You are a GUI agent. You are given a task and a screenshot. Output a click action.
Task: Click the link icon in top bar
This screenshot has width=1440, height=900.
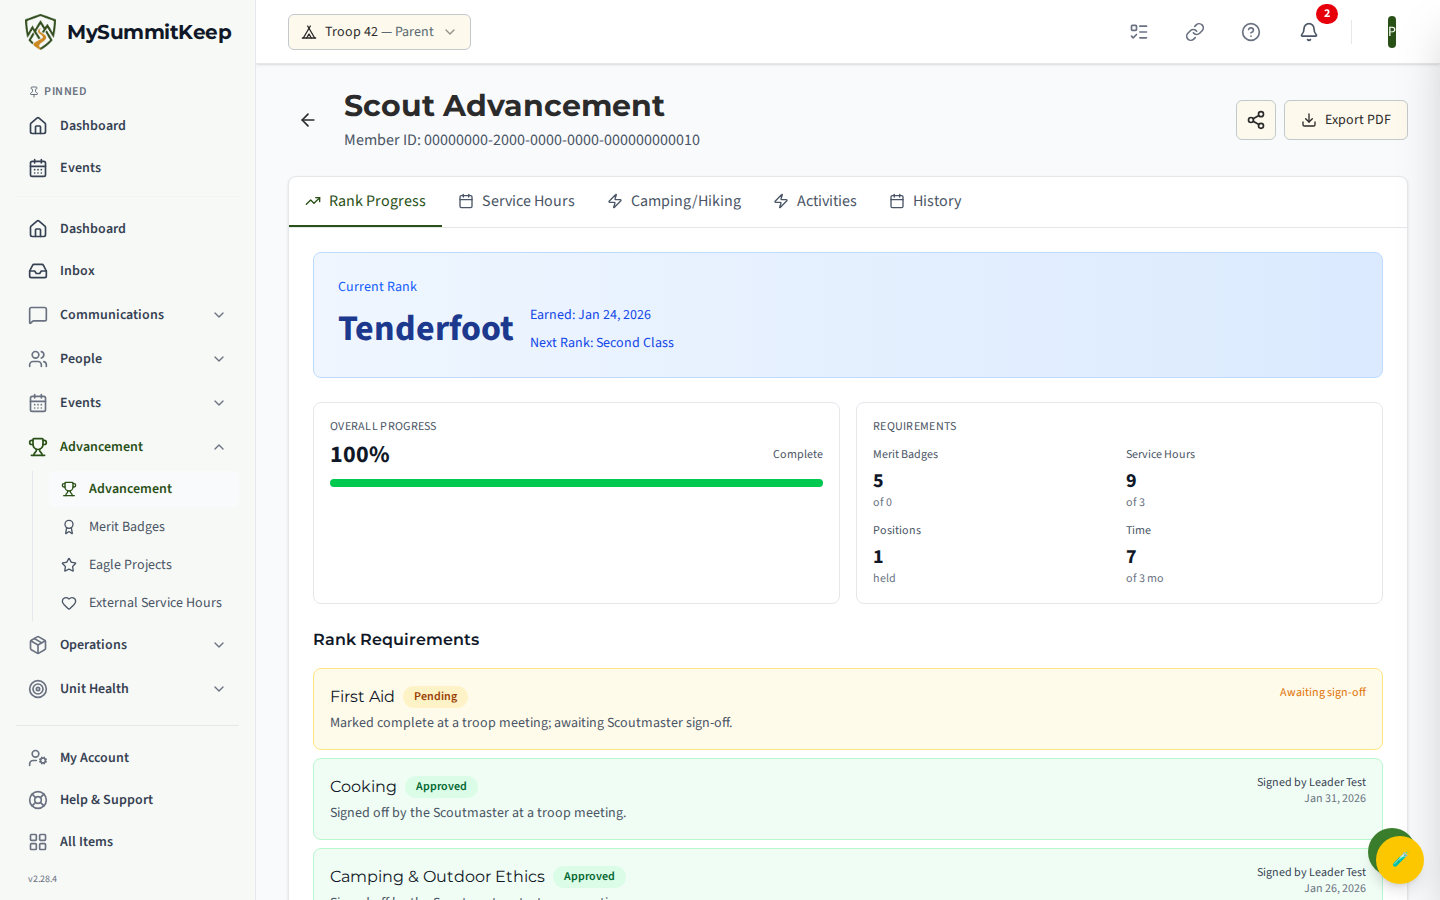pyautogui.click(x=1195, y=32)
